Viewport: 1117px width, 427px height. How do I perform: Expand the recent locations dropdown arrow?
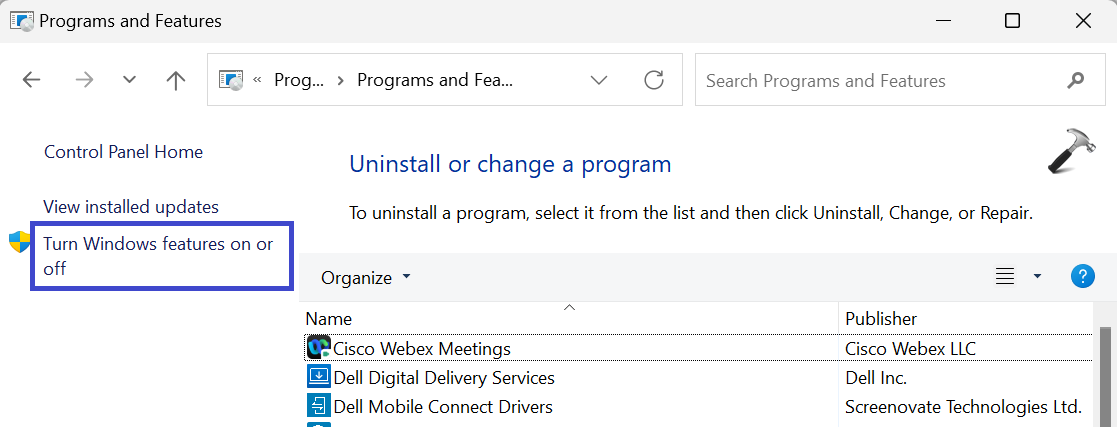(129, 81)
